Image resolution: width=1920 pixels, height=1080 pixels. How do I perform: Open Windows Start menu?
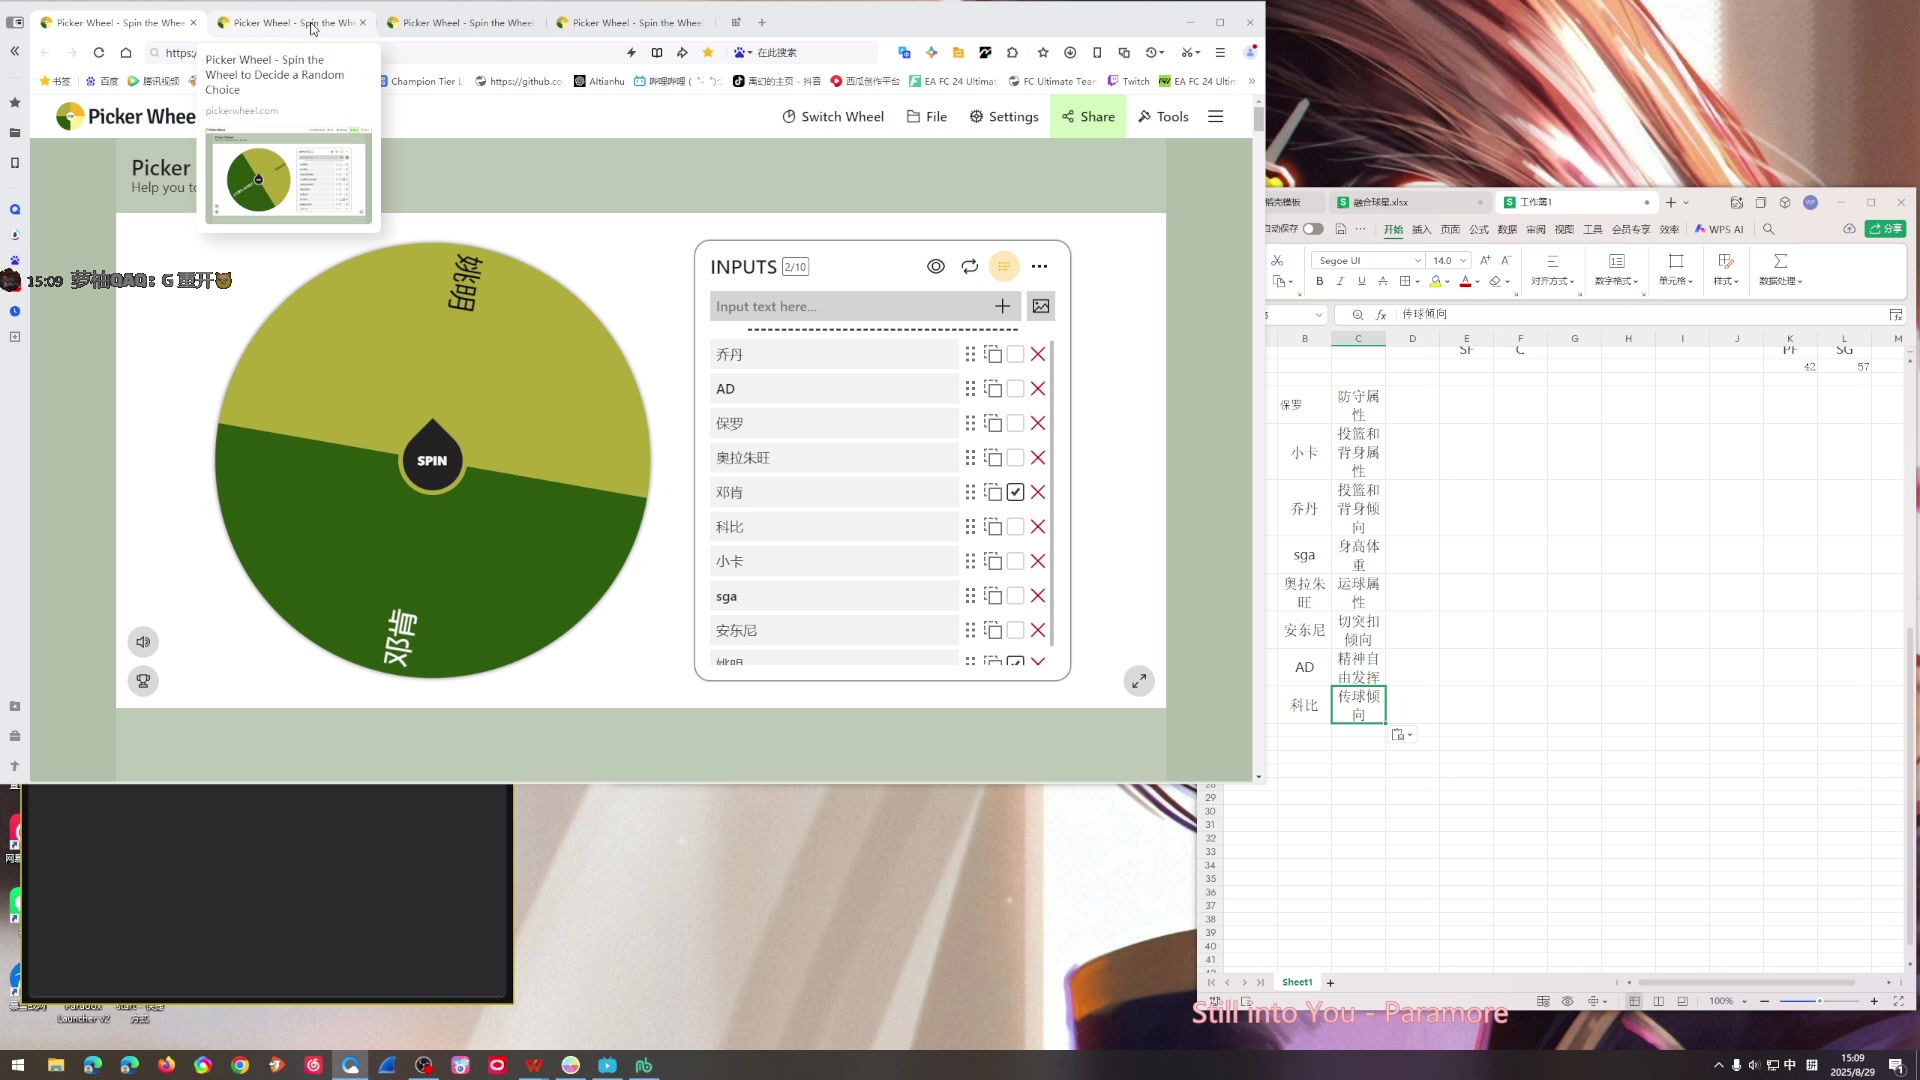pos(17,1065)
